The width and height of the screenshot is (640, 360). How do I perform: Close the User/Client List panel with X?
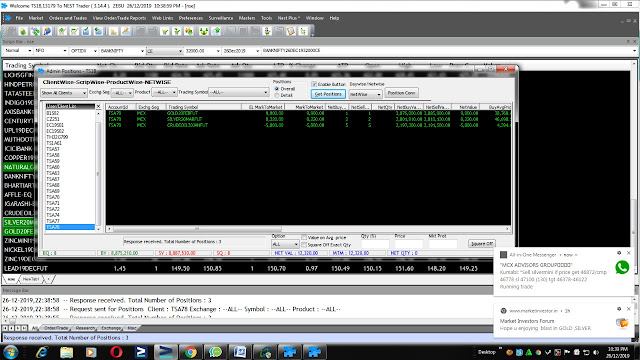pyautogui.click(x=98, y=106)
